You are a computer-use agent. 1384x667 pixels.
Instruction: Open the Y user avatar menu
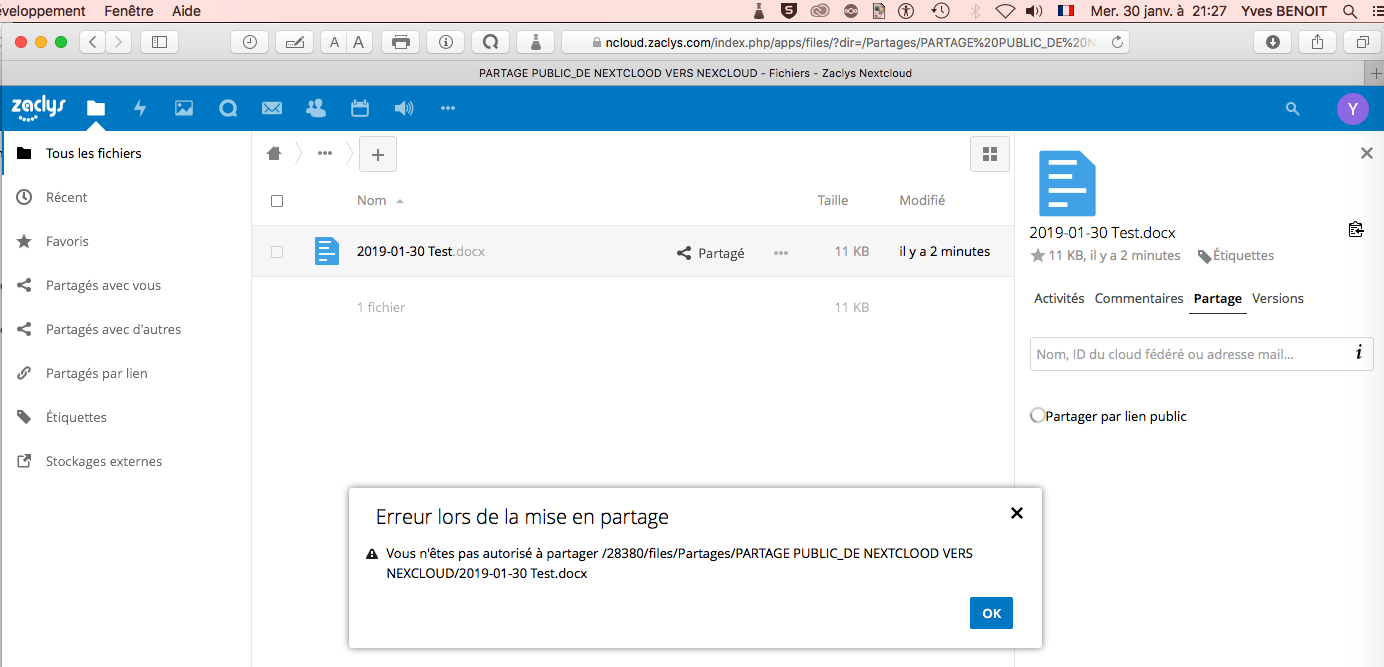click(x=1352, y=109)
